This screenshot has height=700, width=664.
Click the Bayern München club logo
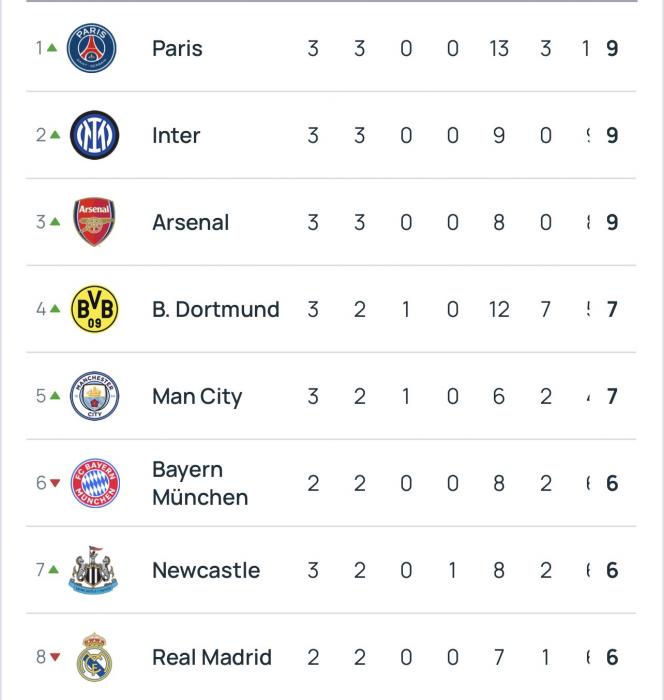pos(94,483)
